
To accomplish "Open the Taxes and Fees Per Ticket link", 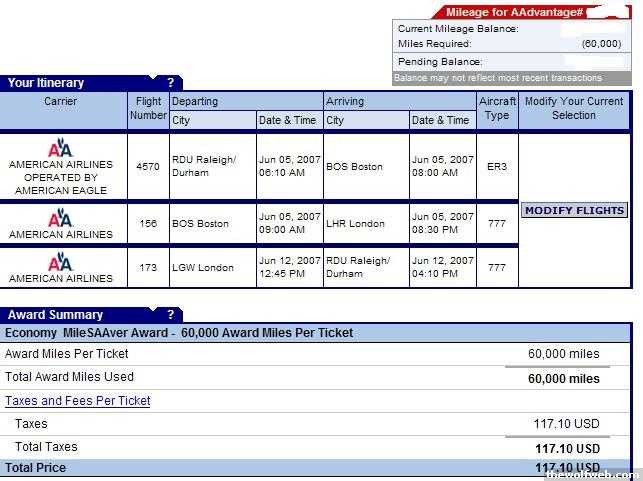I will click(x=78, y=401).
